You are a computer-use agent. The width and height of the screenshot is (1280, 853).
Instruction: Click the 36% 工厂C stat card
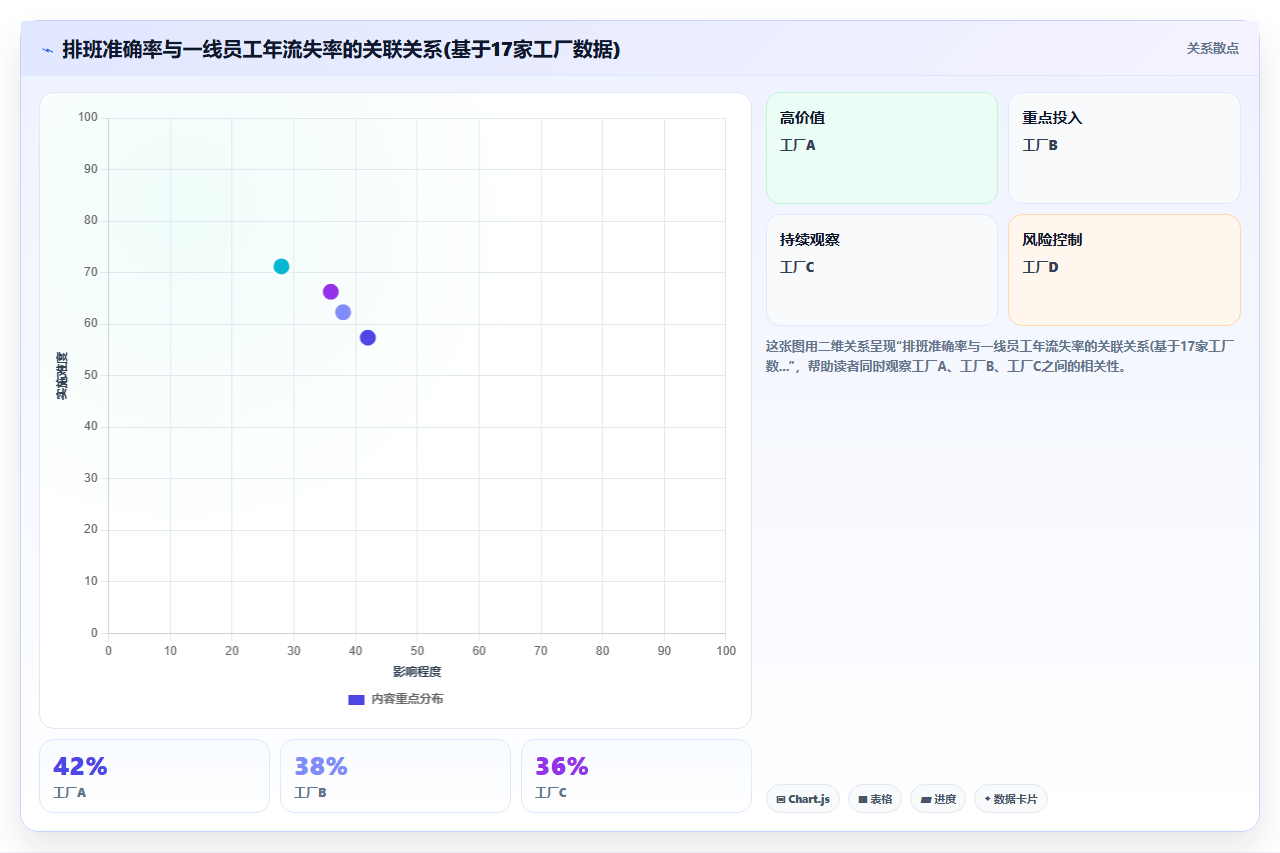pos(636,776)
